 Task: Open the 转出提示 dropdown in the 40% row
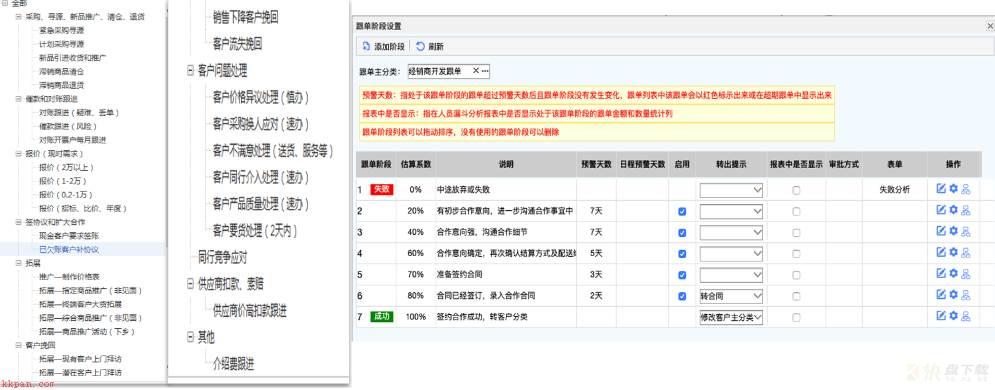731,232
